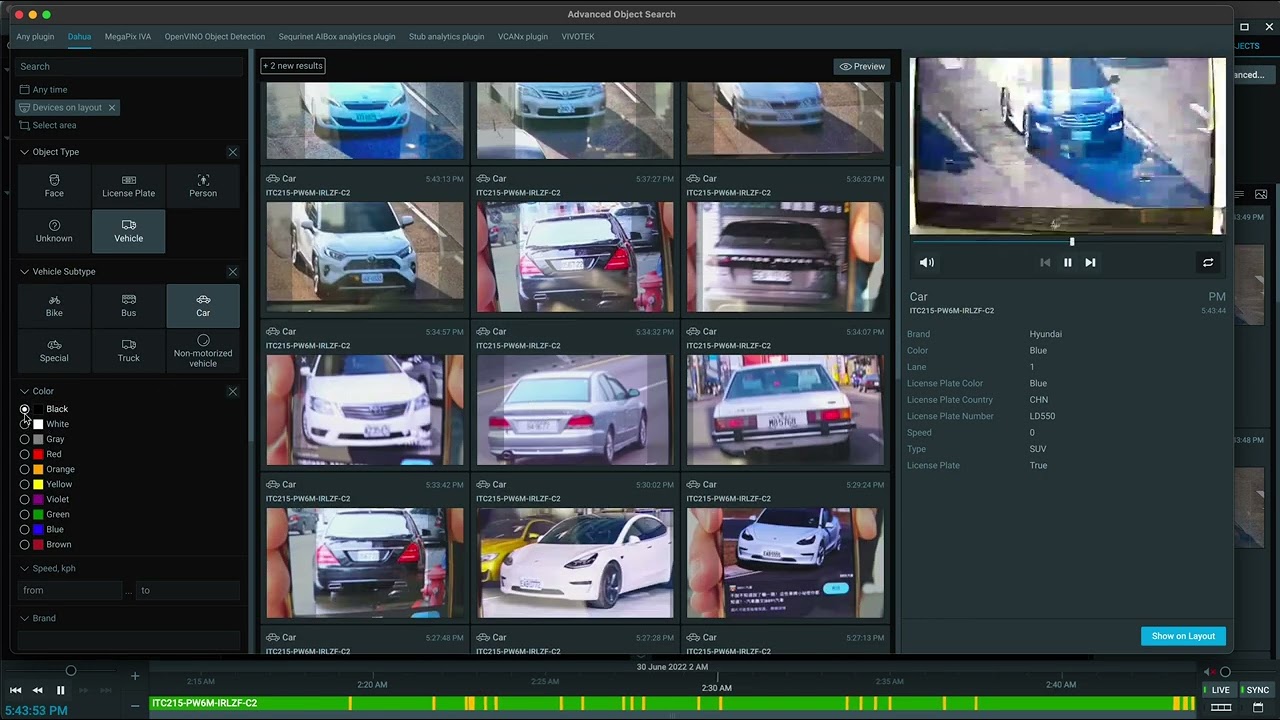Toggle the Preview button

pyautogui.click(x=862, y=66)
